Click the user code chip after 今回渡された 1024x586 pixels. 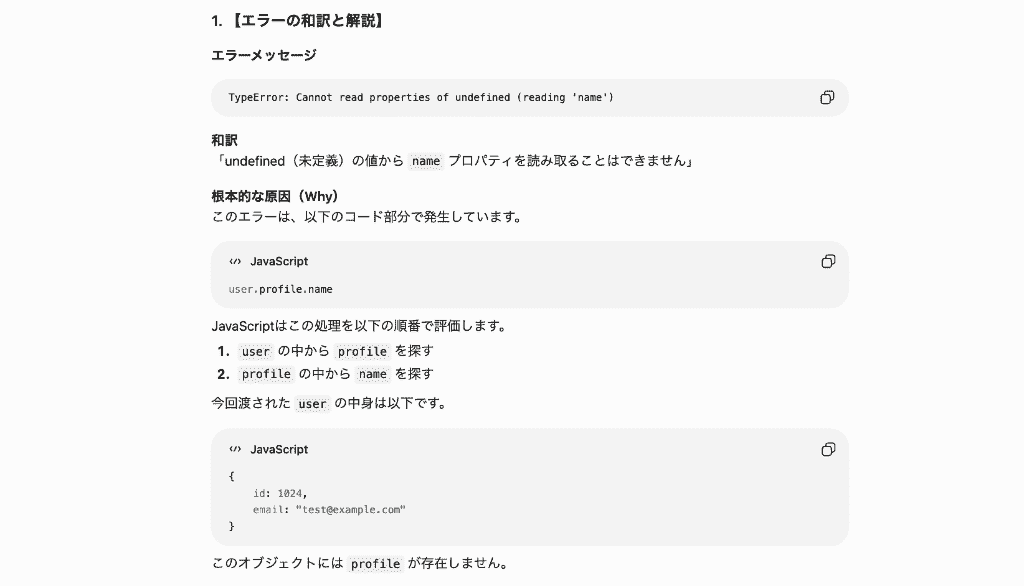point(312,404)
